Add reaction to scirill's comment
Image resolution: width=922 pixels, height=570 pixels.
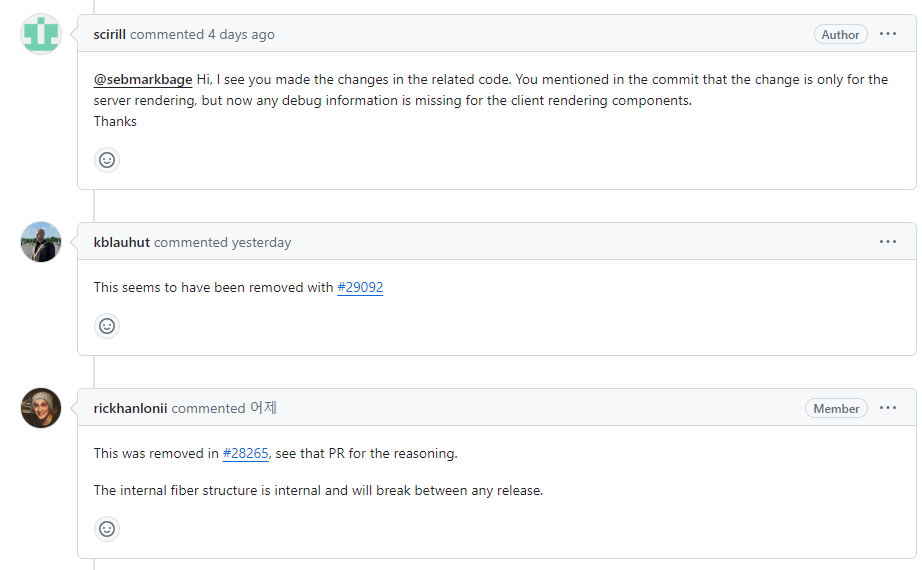tap(107, 160)
